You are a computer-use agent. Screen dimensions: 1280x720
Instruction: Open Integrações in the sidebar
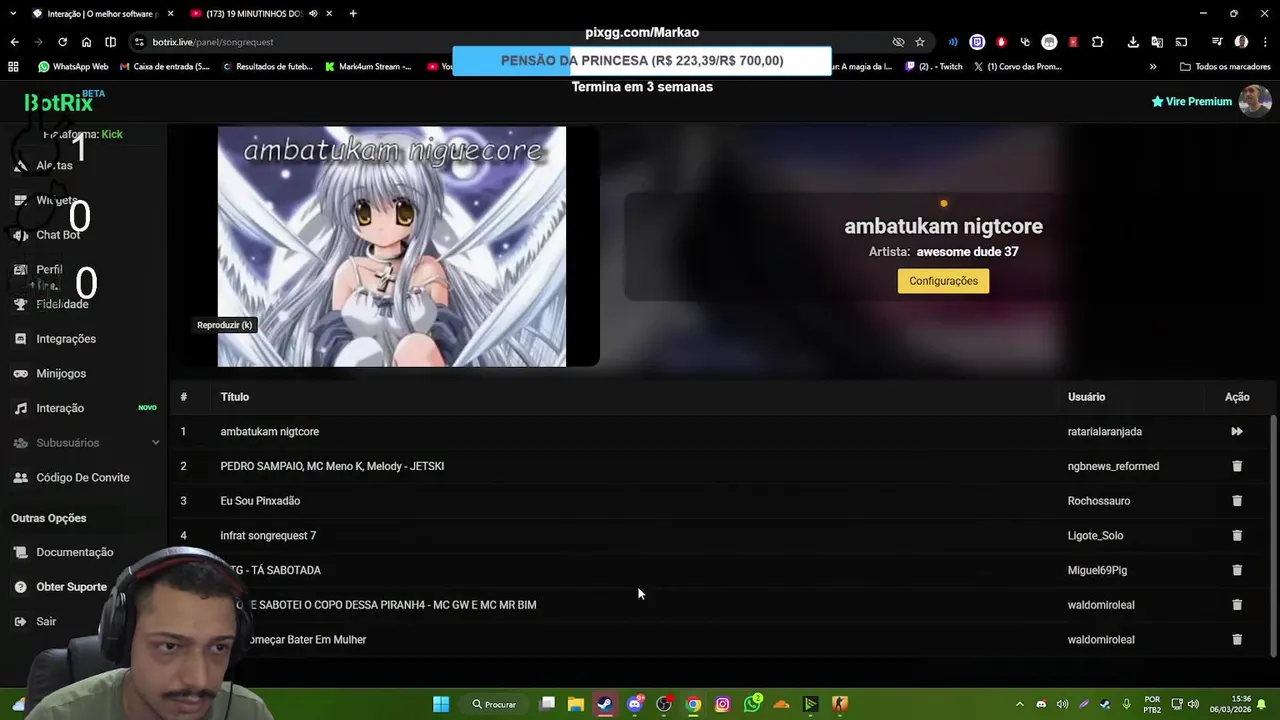(x=66, y=339)
